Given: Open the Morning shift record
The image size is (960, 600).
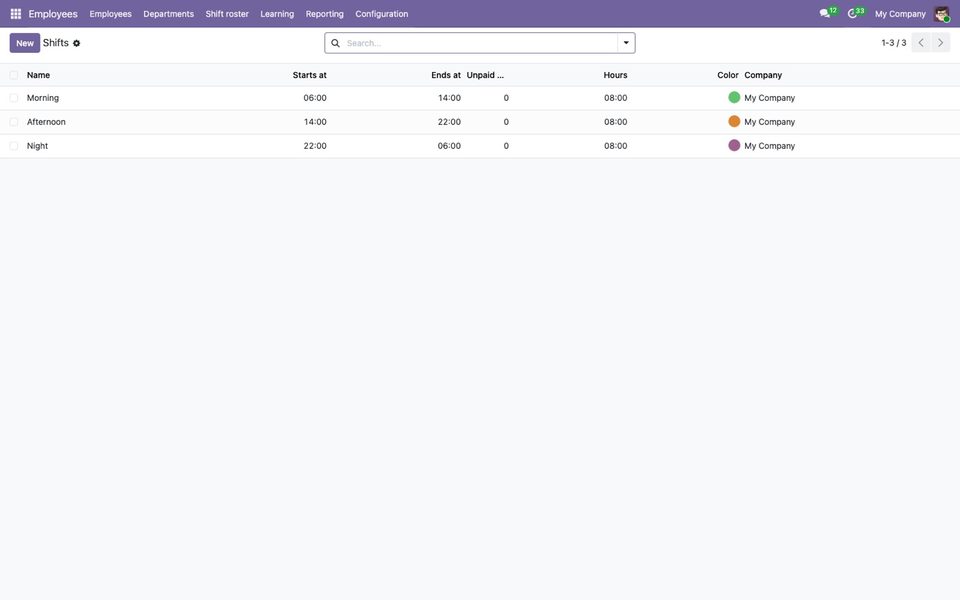Looking at the screenshot, I should pos(43,98).
